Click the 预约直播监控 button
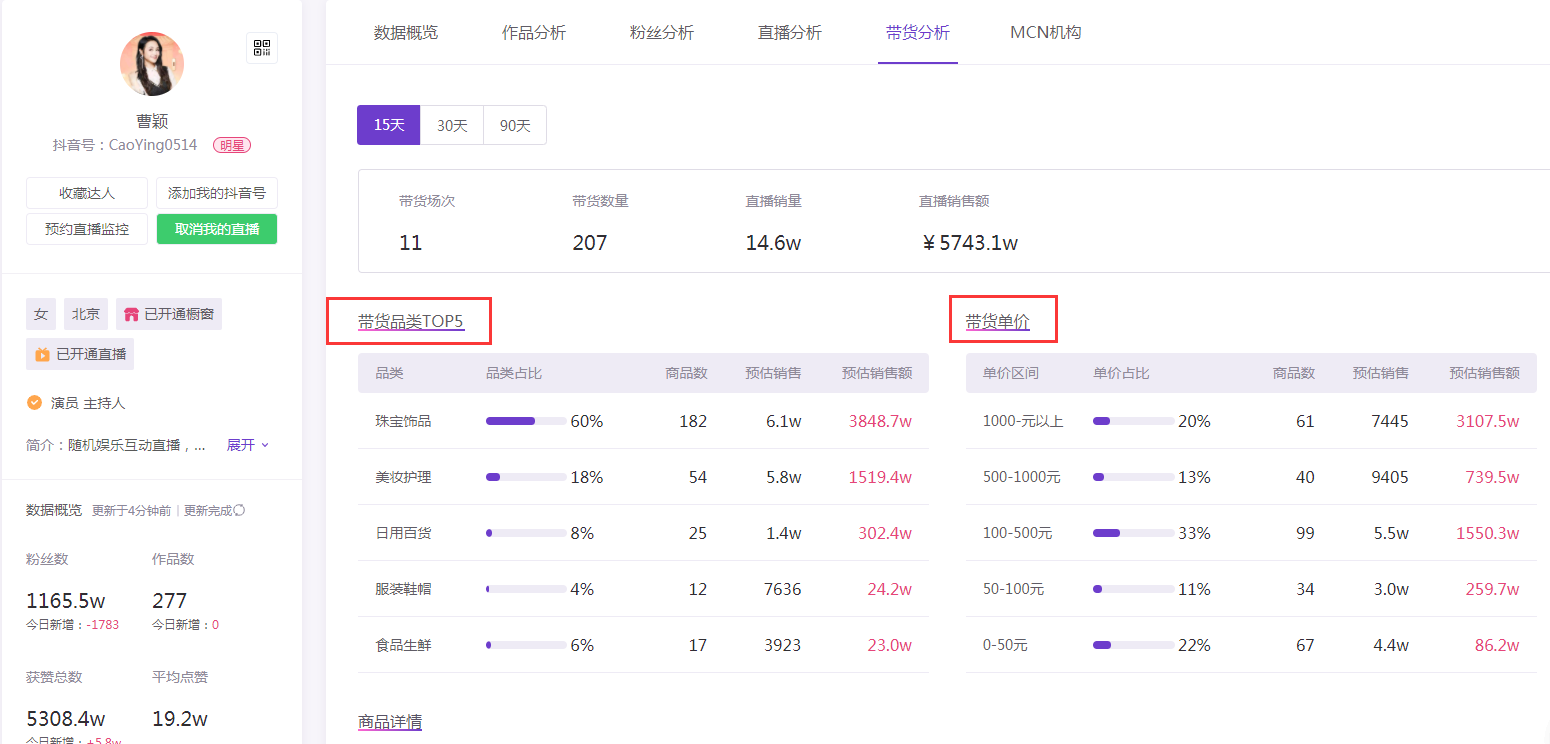Viewport: 1550px width, 744px height. coord(87,229)
